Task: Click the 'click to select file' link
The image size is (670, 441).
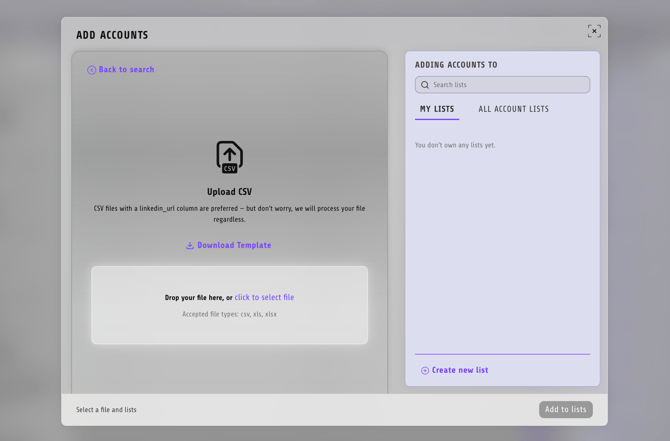Action: coord(264,297)
